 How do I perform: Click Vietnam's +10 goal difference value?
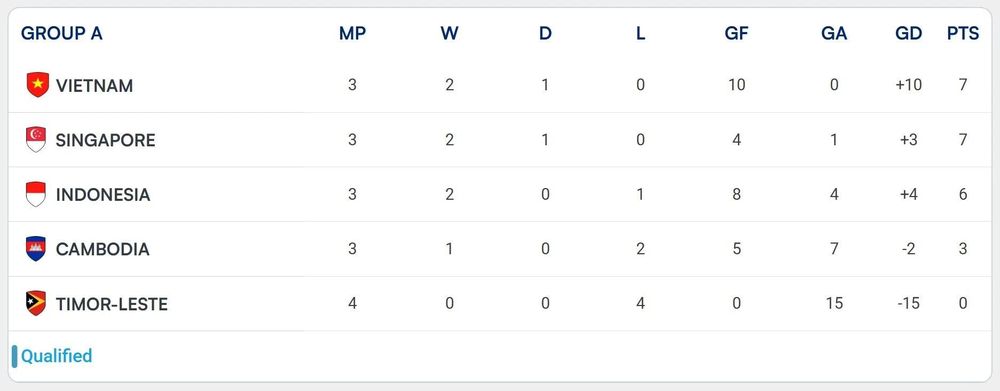point(908,85)
